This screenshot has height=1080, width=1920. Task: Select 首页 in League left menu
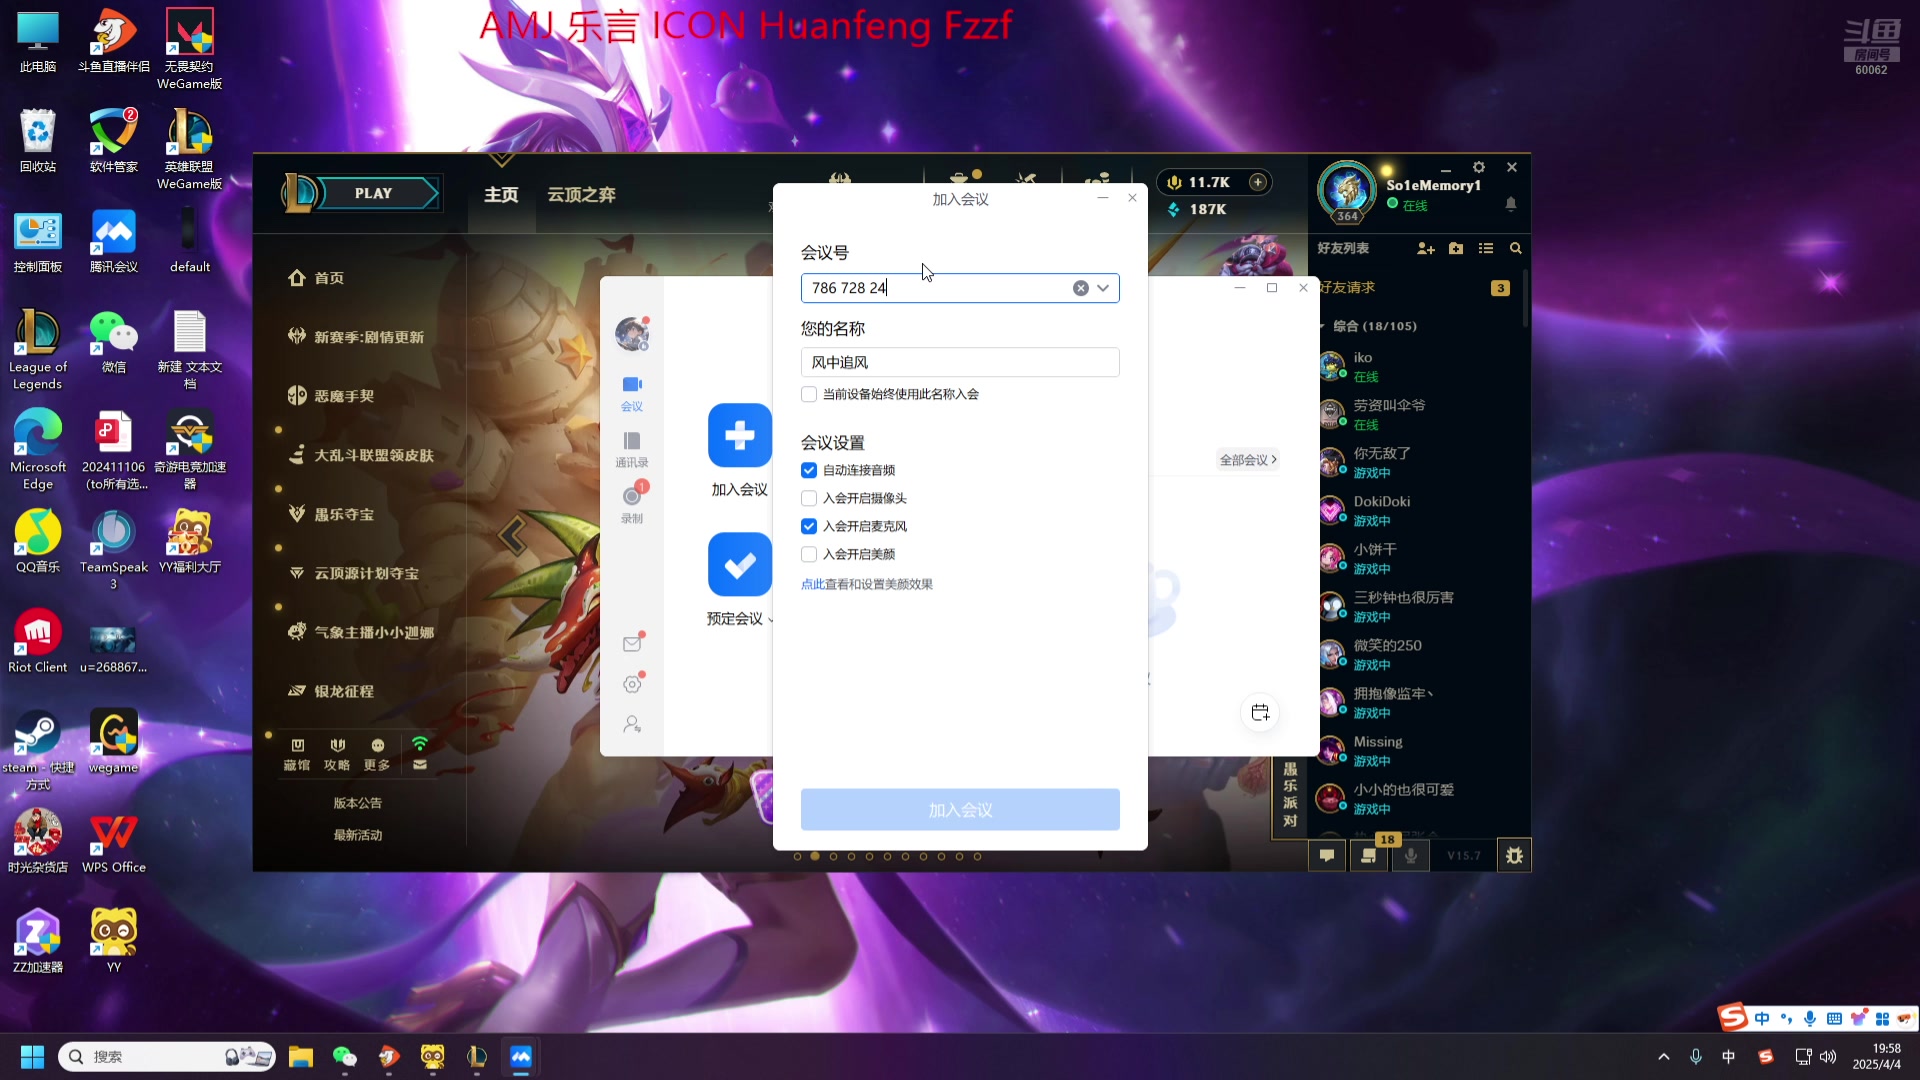[x=329, y=278]
